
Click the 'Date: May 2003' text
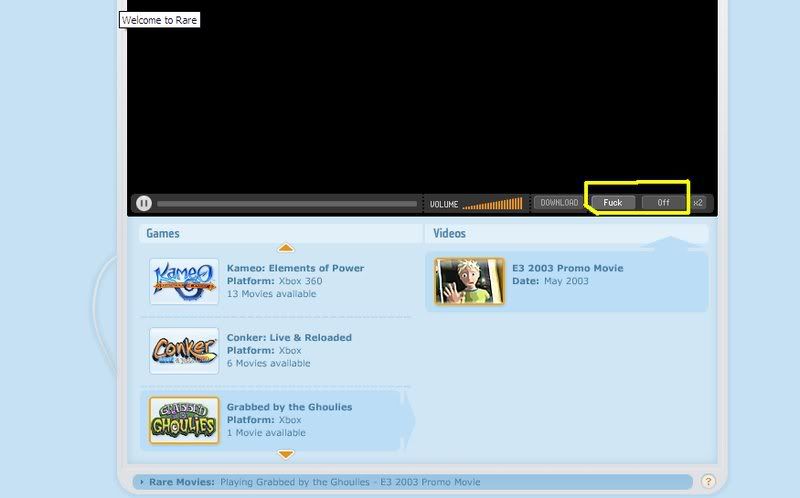551,281
